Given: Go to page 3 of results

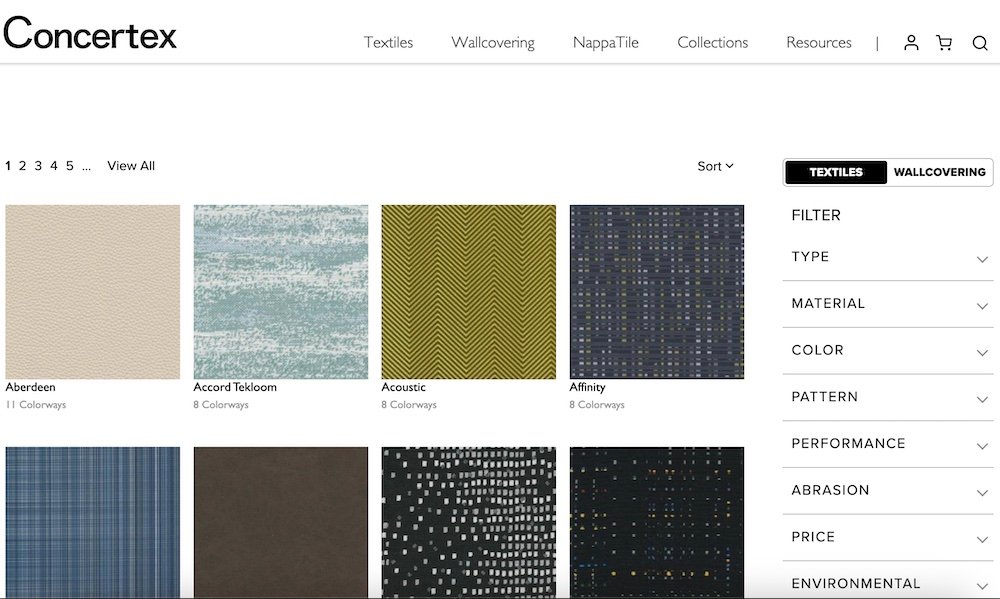Looking at the screenshot, I should (38, 166).
